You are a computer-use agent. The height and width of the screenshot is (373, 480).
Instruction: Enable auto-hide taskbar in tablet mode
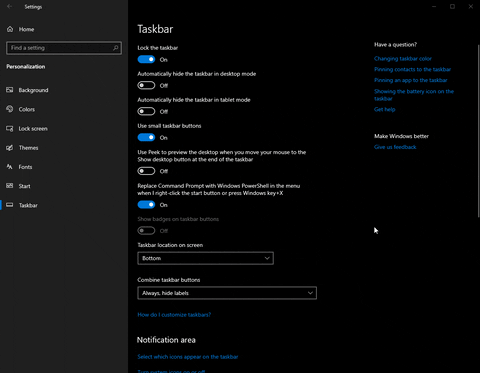click(x=146, y=111)
